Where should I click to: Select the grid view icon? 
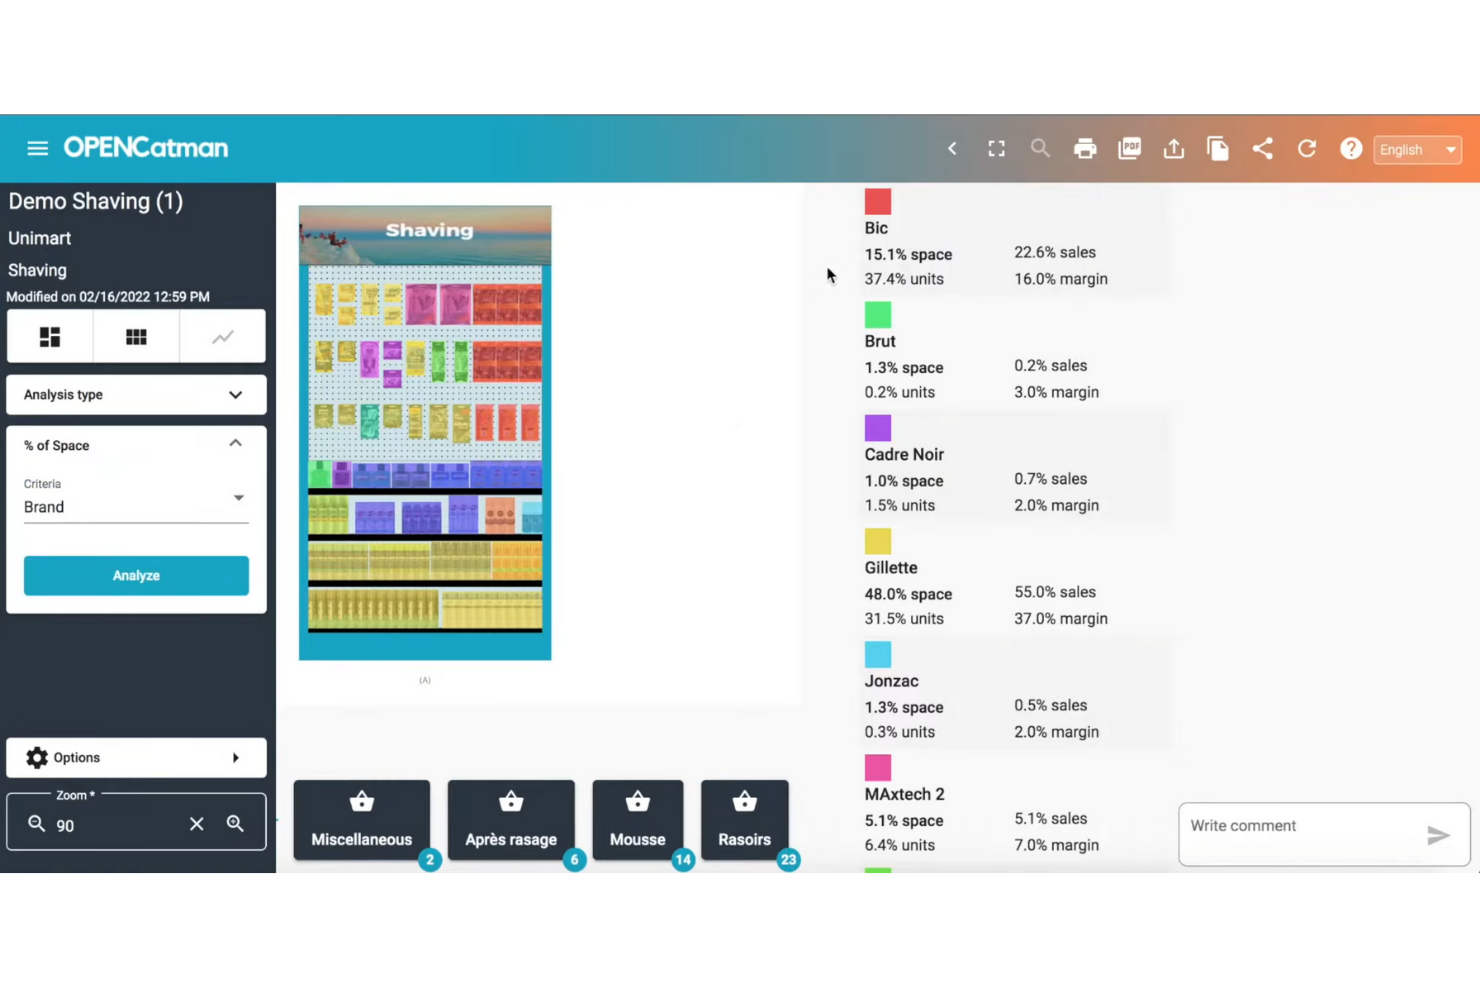[x=135, y=336]
